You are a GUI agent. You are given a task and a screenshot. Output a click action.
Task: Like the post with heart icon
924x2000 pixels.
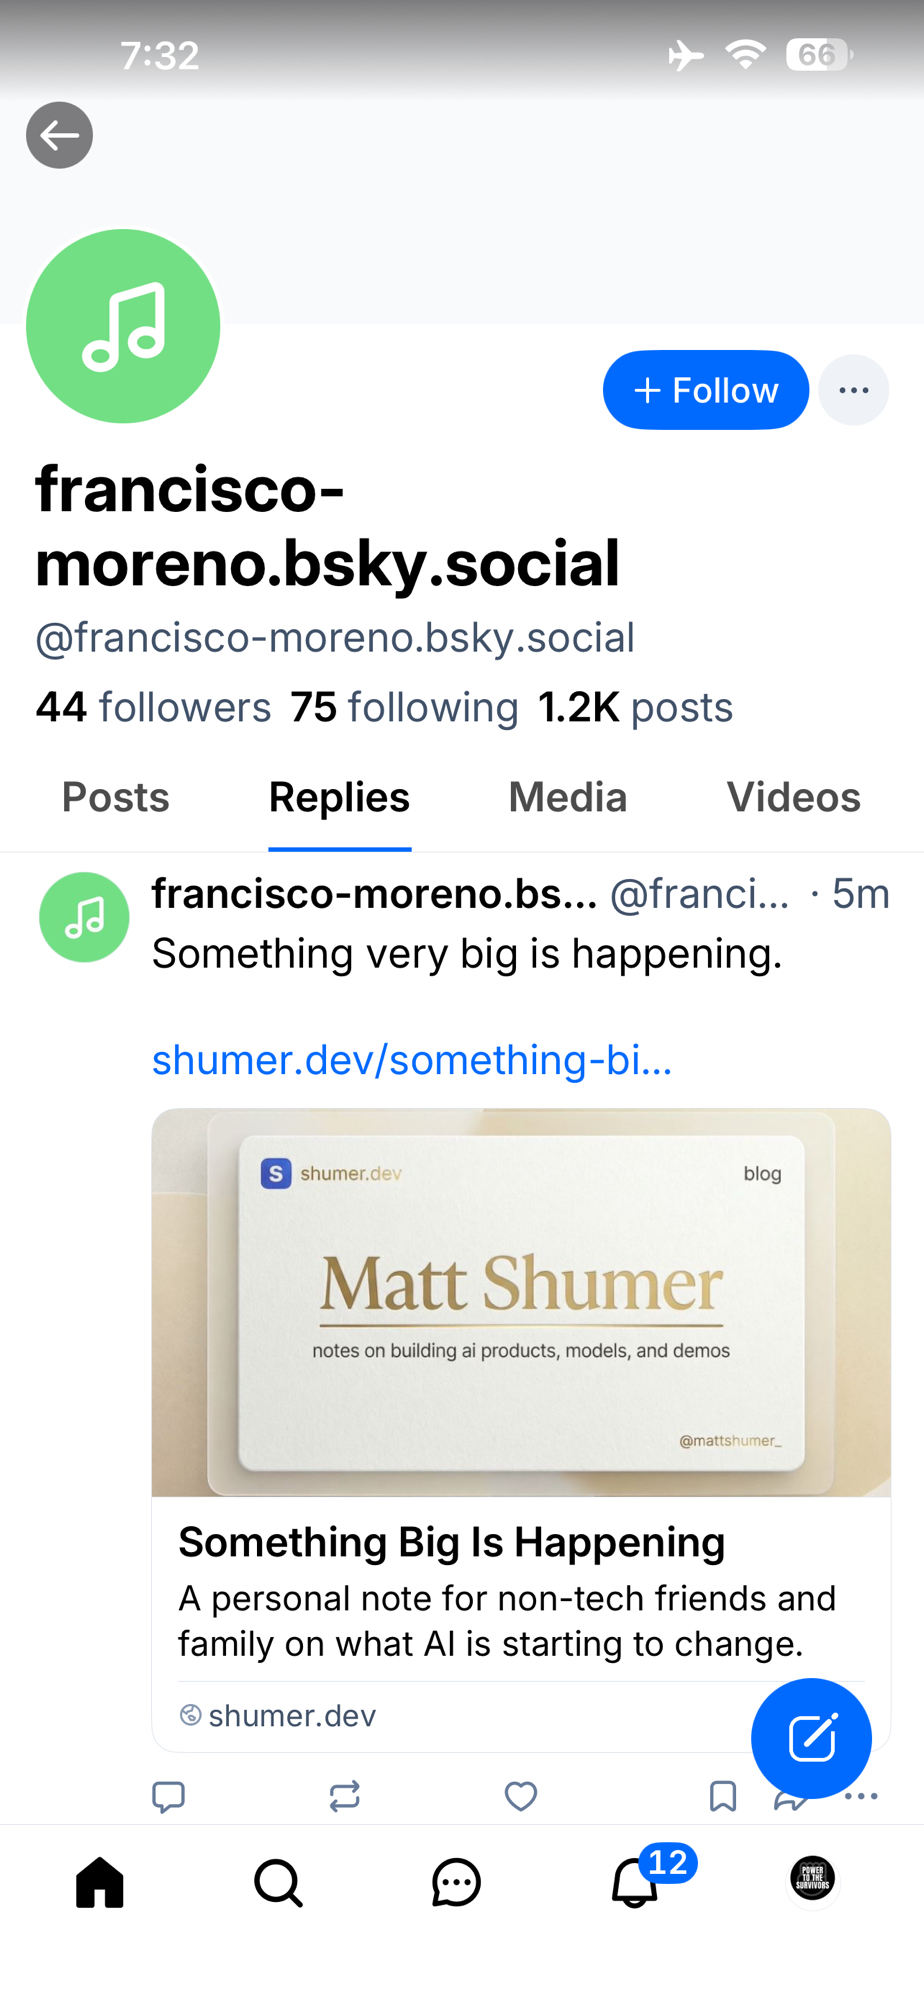click(520, 1796)
